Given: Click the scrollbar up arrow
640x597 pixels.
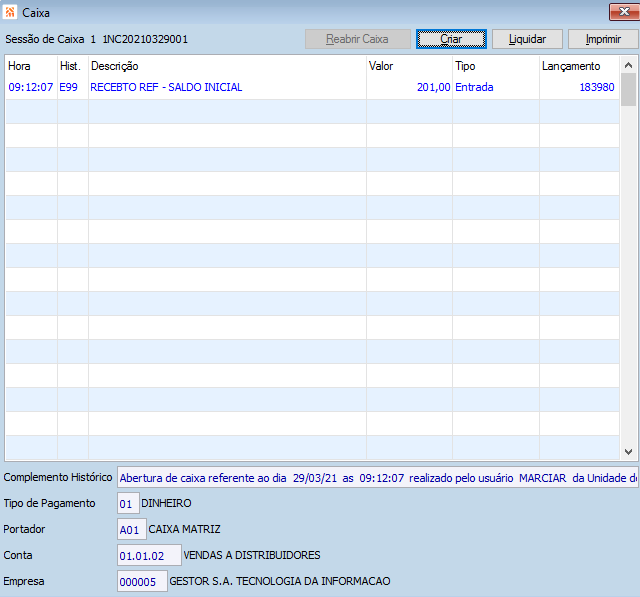Looking at the screenshot, I should [628, 65].
